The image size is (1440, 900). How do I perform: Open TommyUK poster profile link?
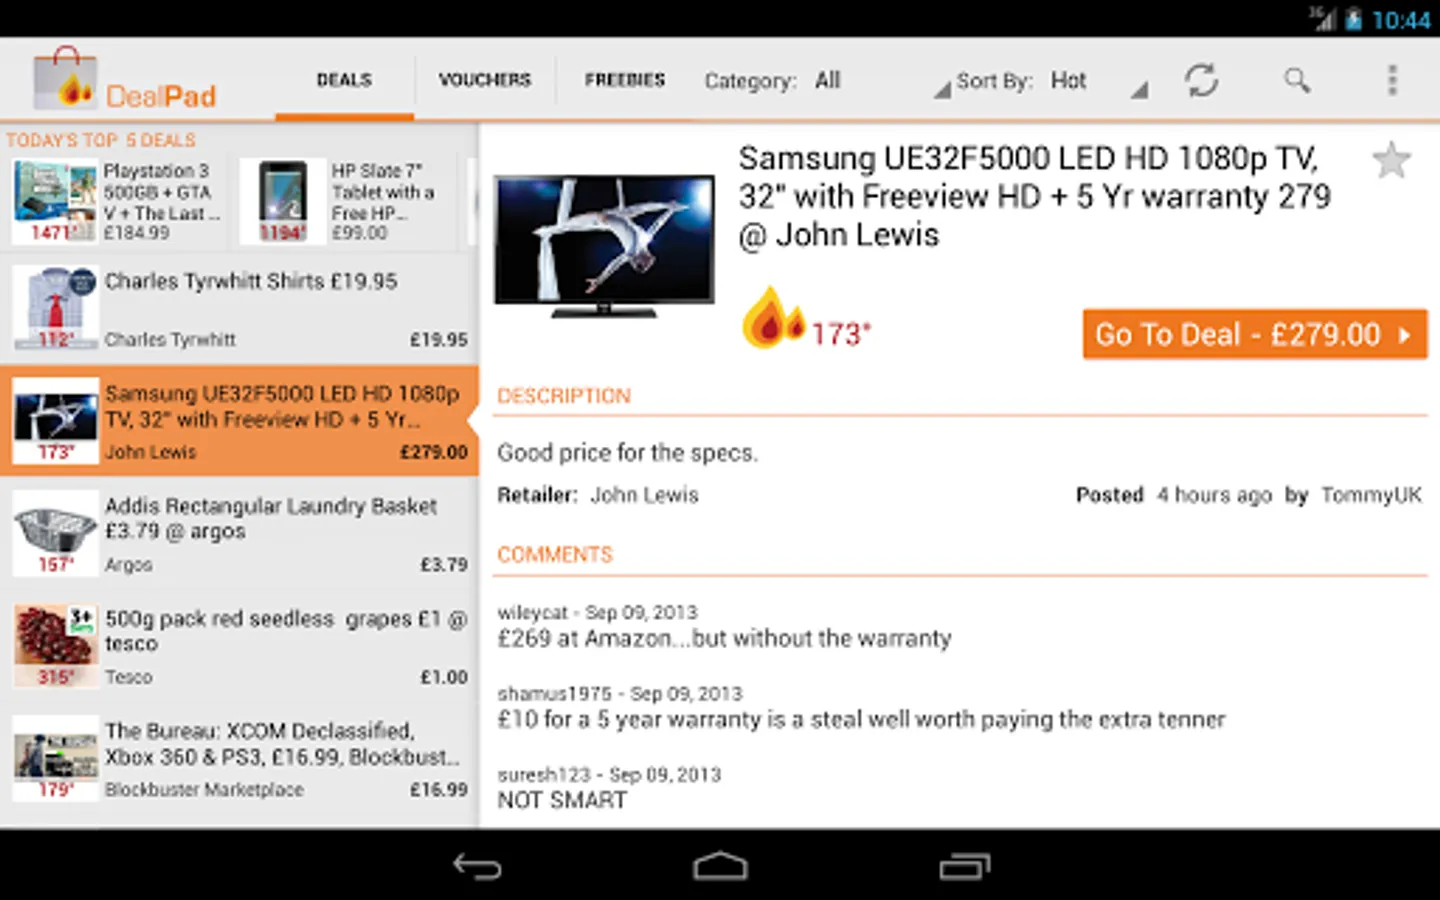click(1371, 495)
